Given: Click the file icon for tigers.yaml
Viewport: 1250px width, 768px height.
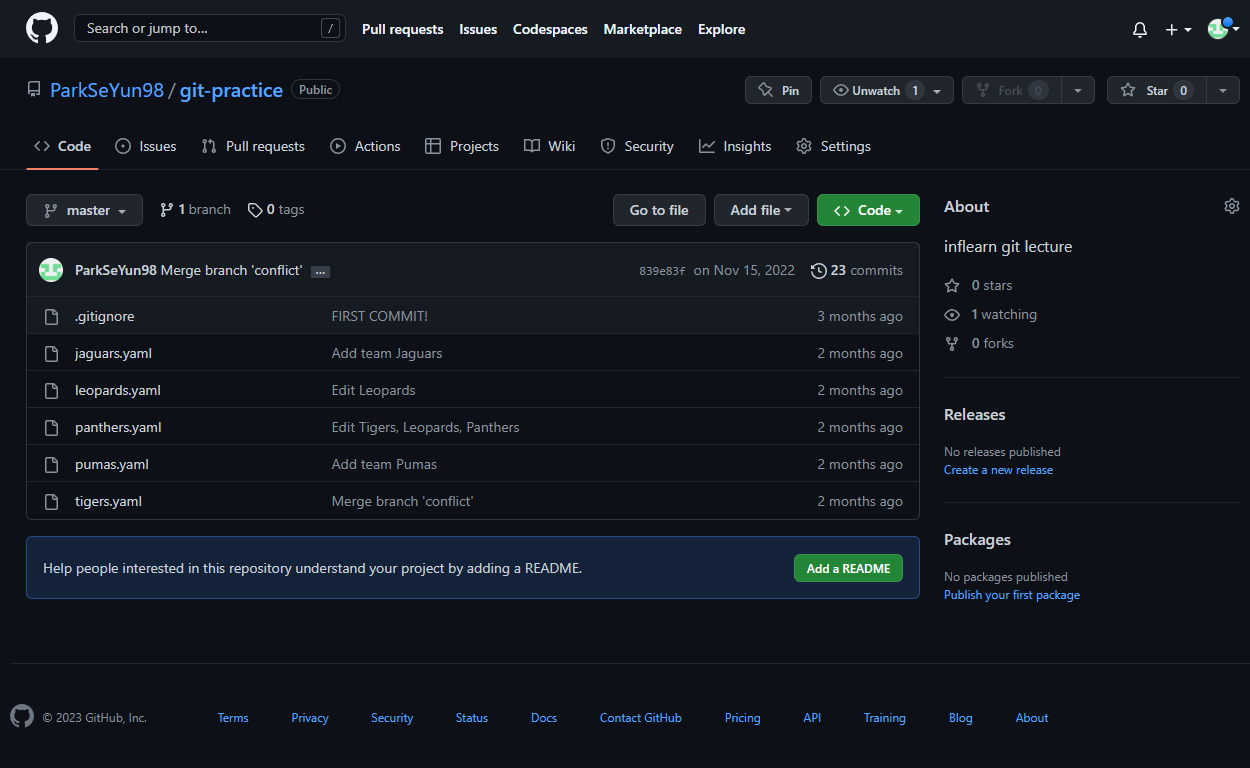Looking at the screenshot, I should click(x=52, y=501).
